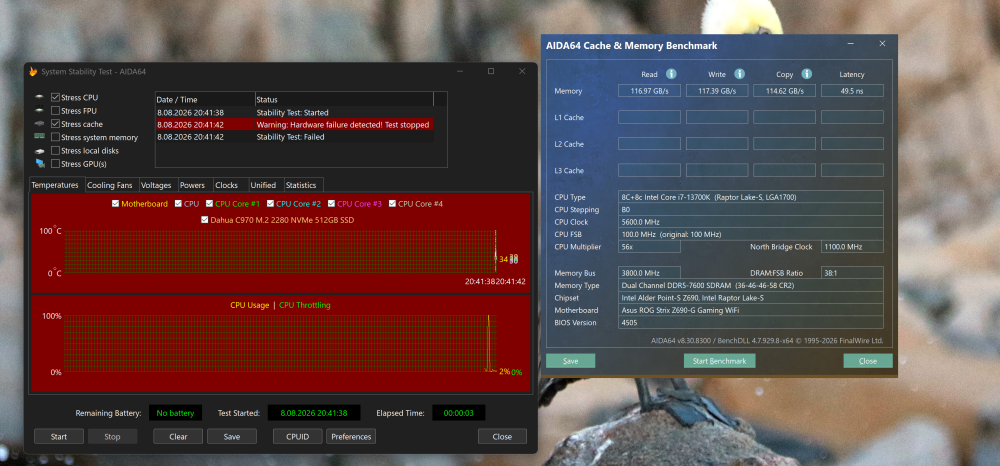Click the 'No battery' remaining battery display
Viewport: 1000px width, 466px height.
pyautogui.click(x=175, y=413)
